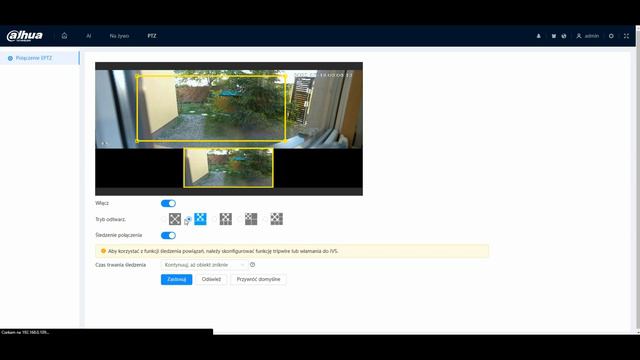Image resolution: width=640 pixels, height=360 pixels.
Task: Click the main camera video preview
Action: click(229, 109)
